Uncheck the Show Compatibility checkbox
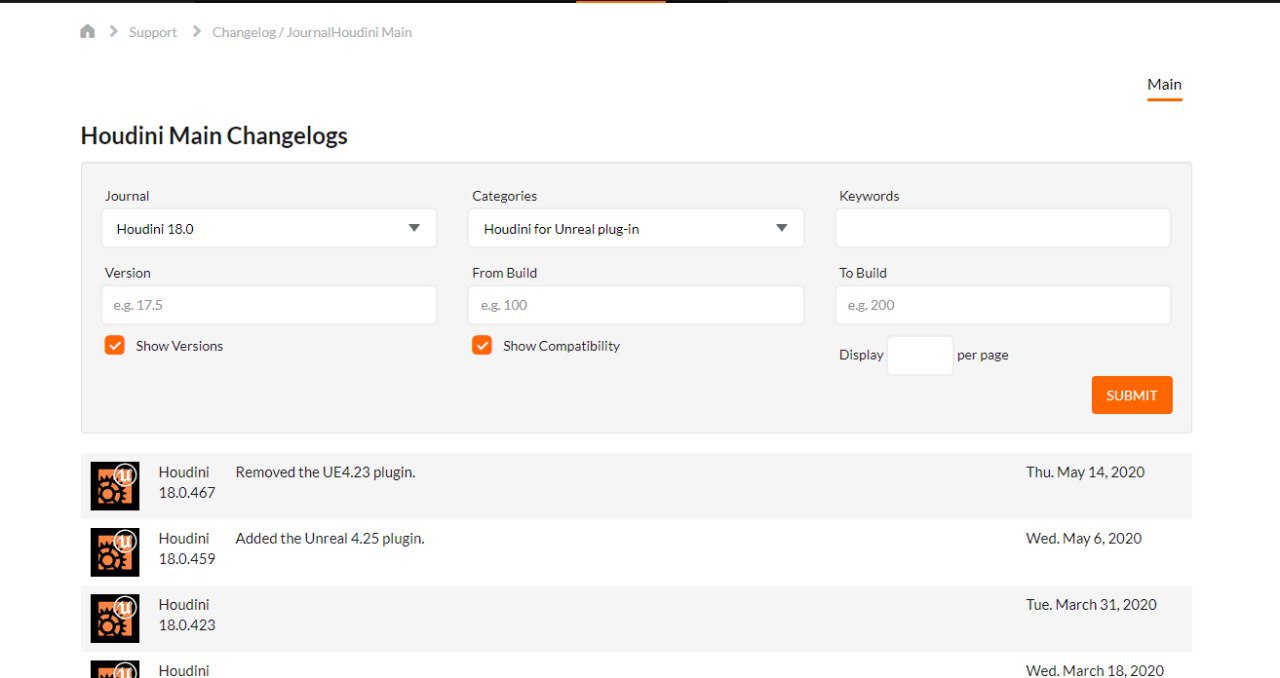Screen dimensions: 1280x678 click(x=482, y=345)
